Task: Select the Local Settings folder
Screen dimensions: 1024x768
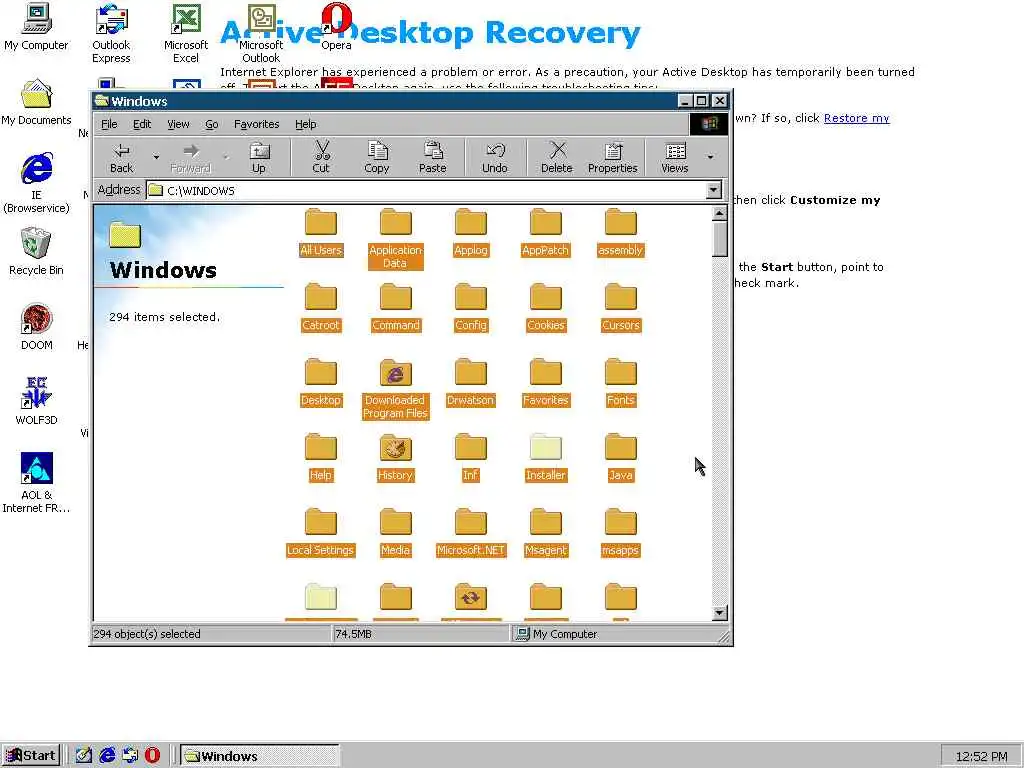Action: 321,532
